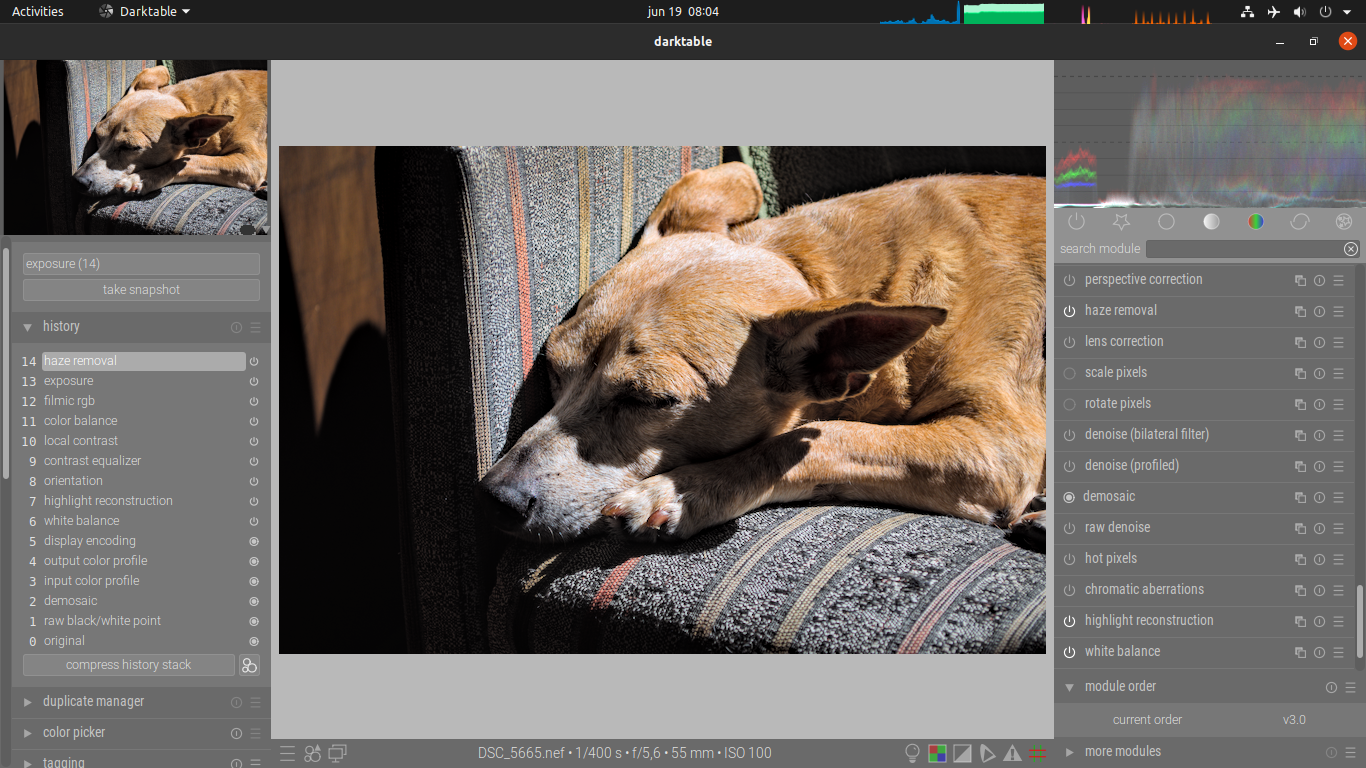This screenshot has height=768, width=1366.
Task: Open the correction modules group icon
Action: tap(1300, 222)
